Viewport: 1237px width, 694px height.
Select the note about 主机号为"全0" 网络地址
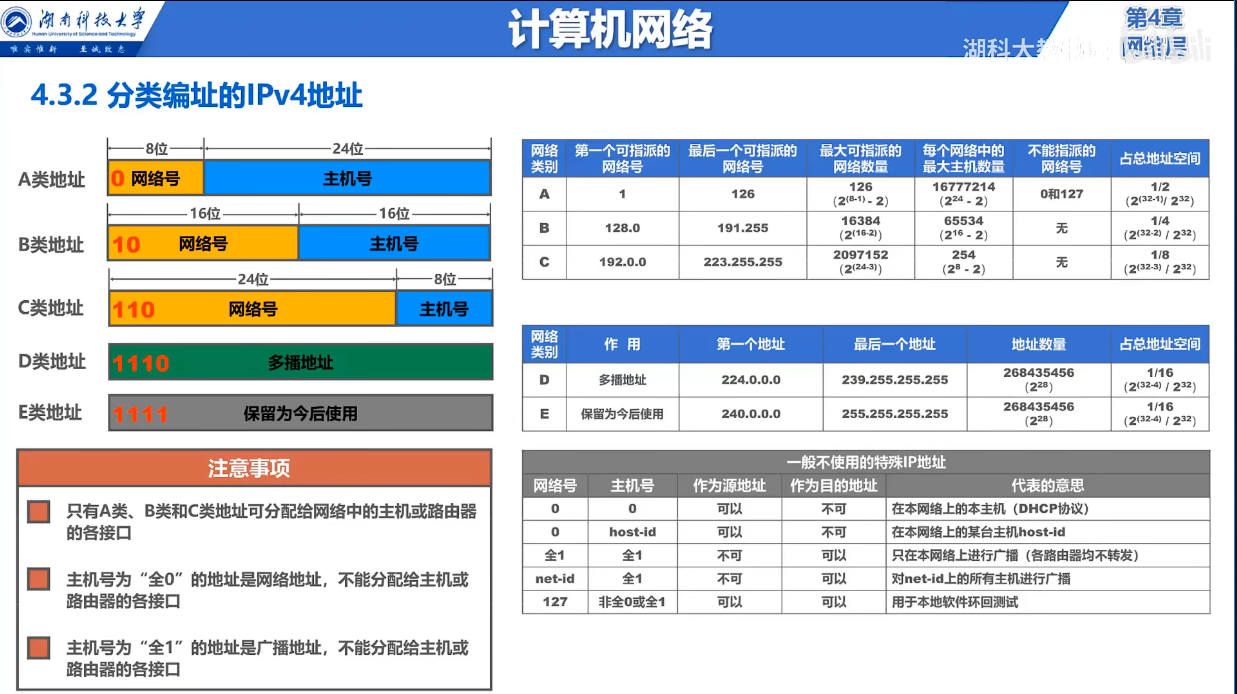click(x=268, y=590)
